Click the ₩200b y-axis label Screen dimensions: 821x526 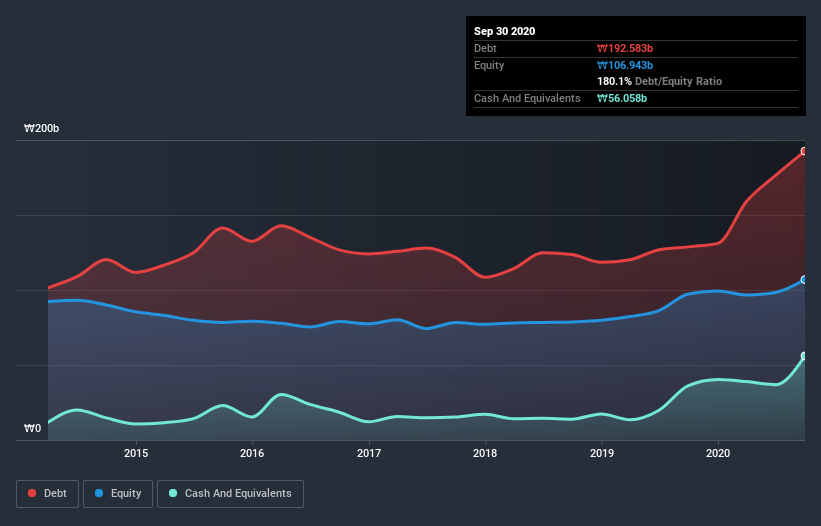click(x=41, y=128)
